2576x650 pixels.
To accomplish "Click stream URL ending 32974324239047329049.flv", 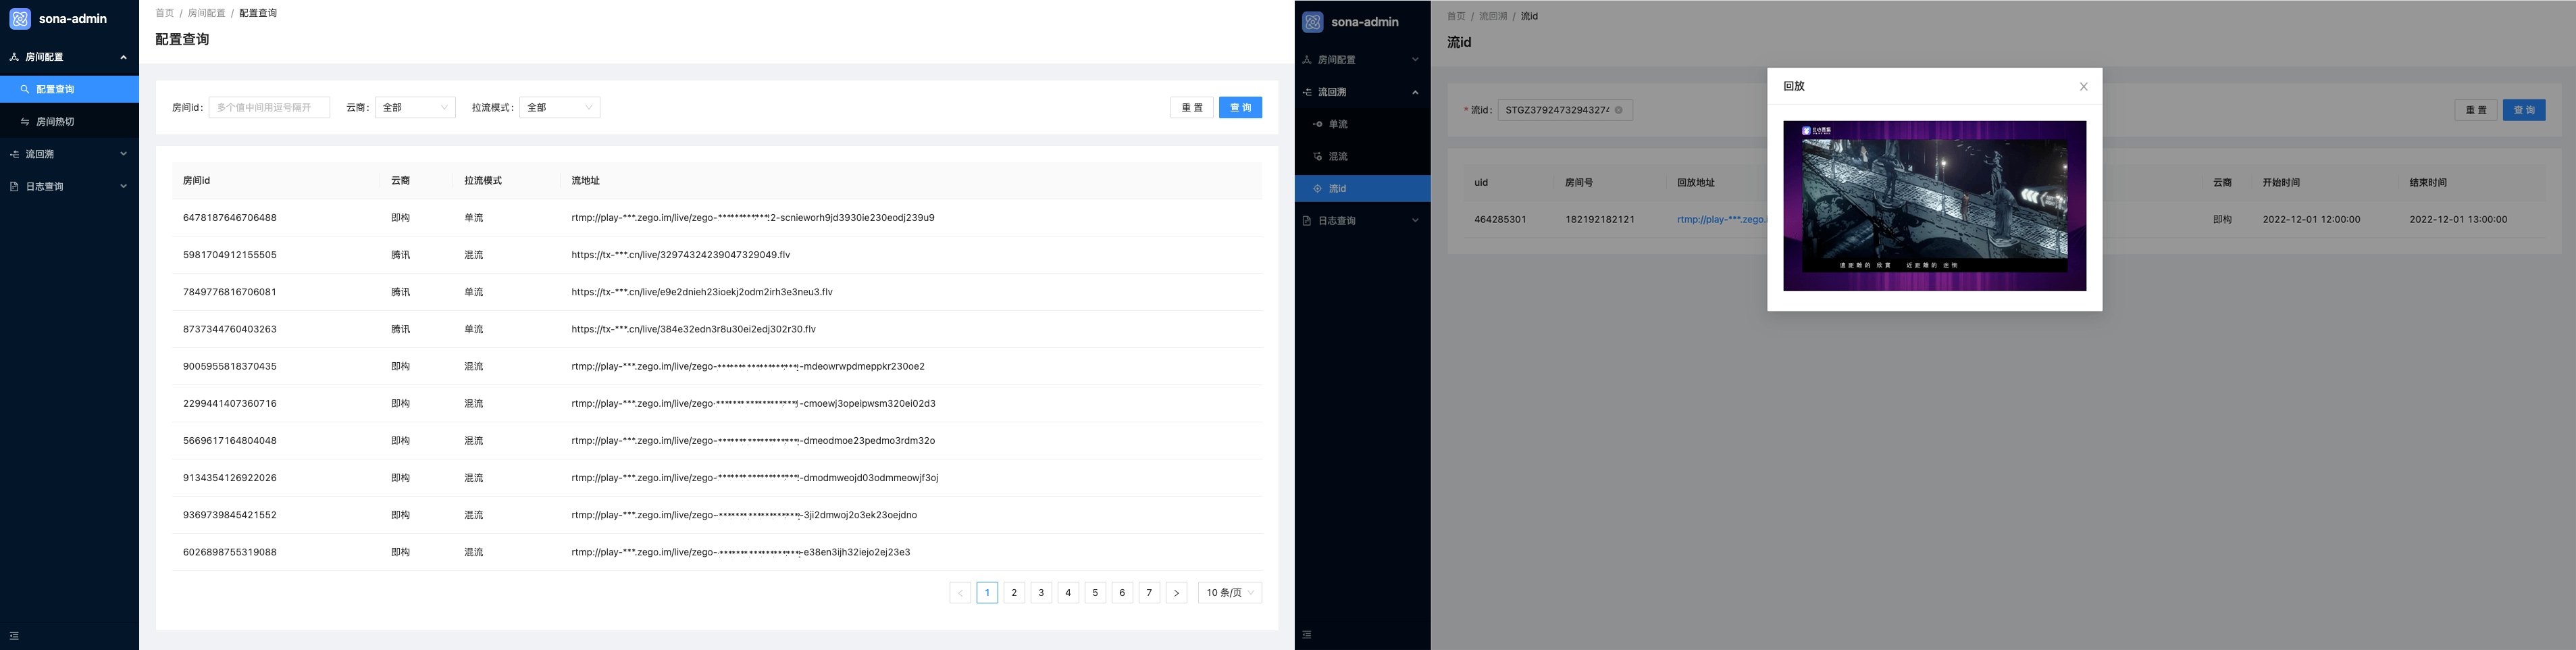I will pos(681,255).
